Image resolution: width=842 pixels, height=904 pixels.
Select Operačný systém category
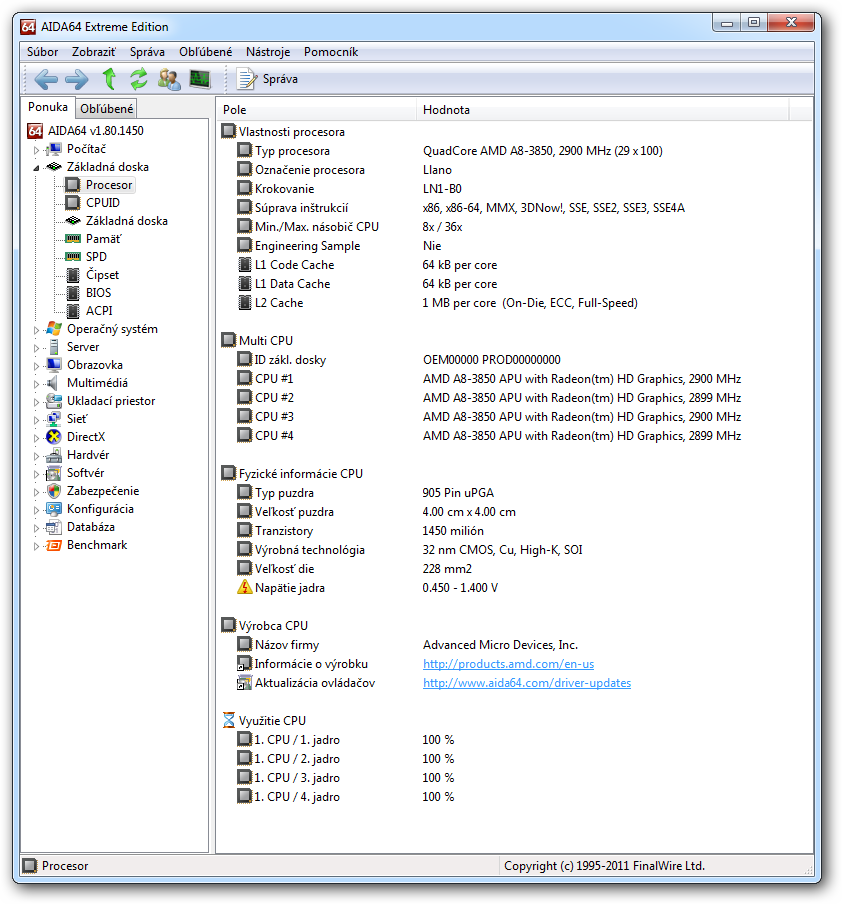tap(112, 329)
